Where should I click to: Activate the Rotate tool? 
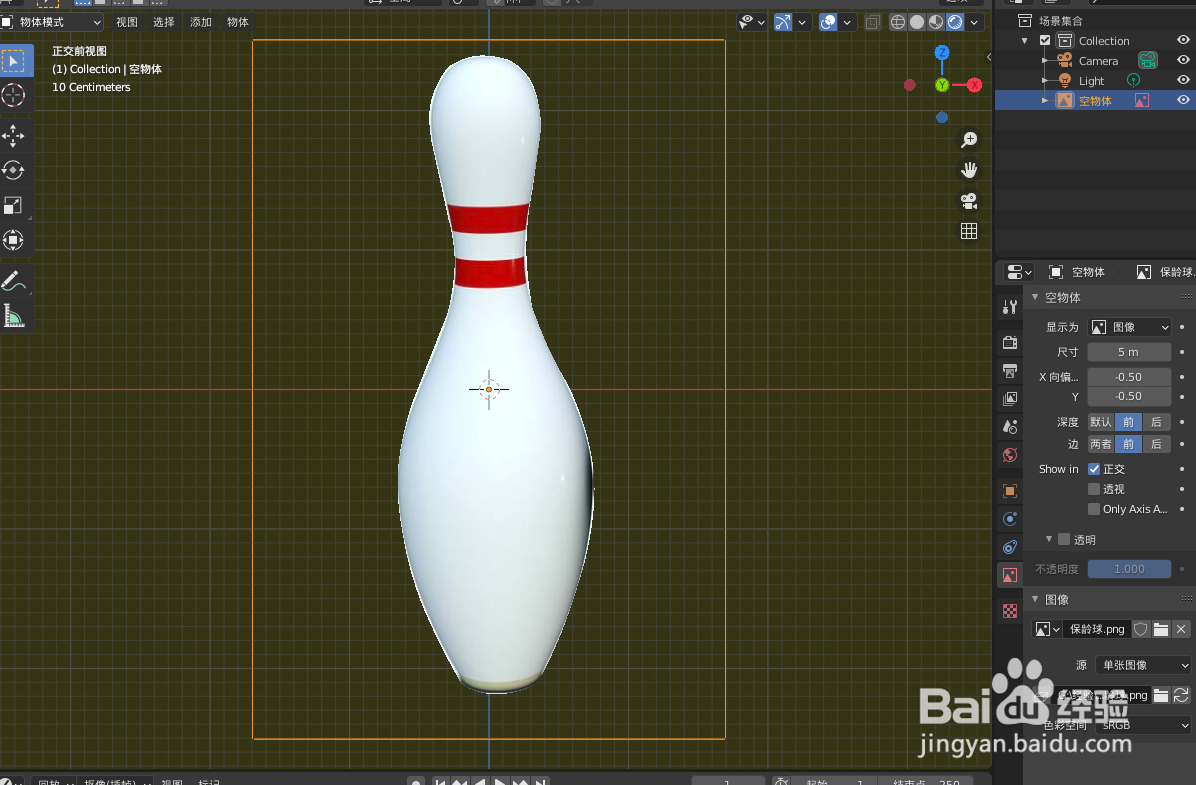[x=16, y=170]
